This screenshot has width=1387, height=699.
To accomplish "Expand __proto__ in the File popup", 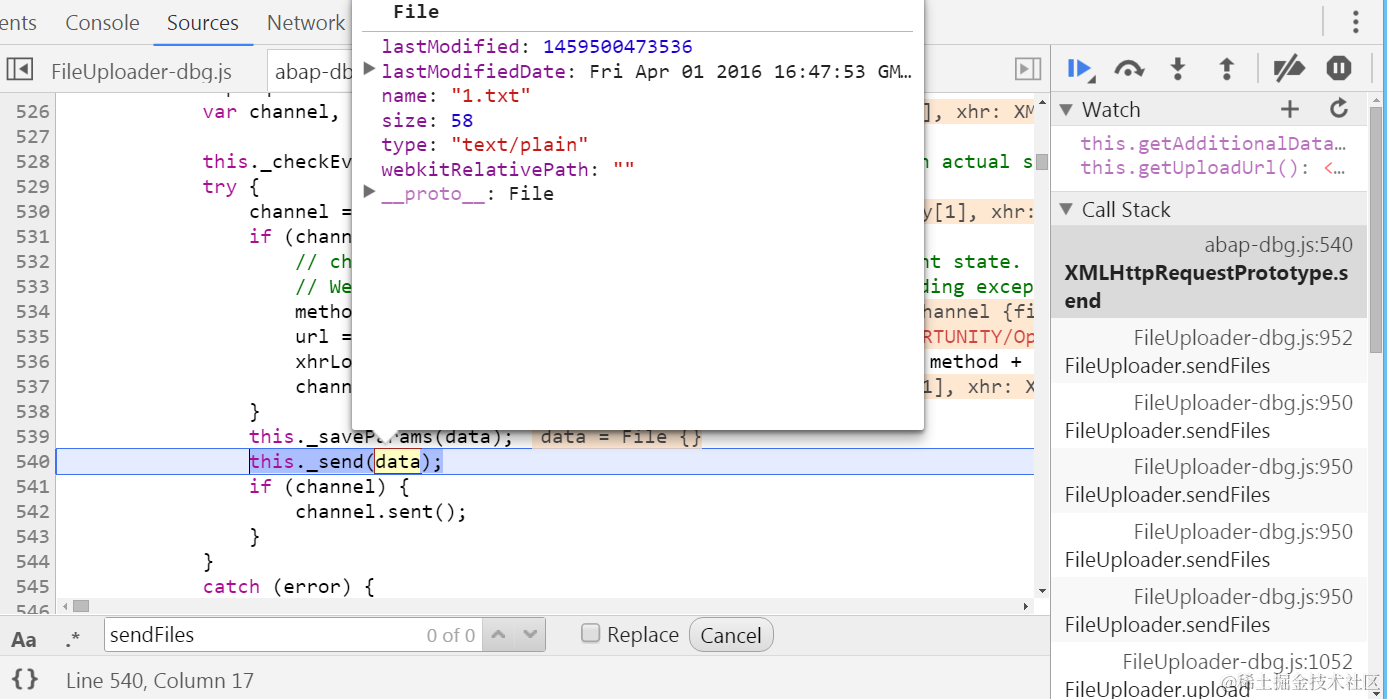I will point(369,191).
